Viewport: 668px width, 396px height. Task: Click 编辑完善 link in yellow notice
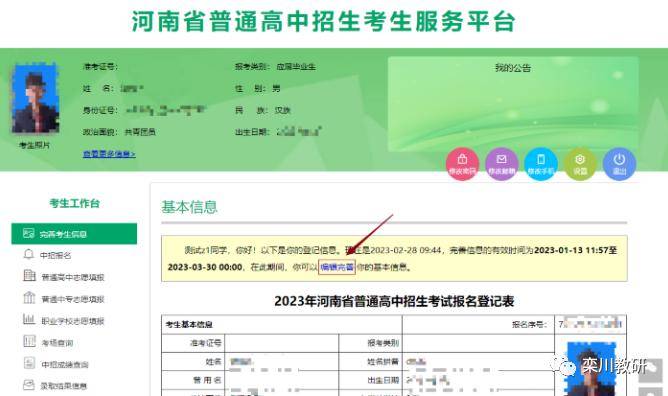pyautogui.click(x=337, y=267)
